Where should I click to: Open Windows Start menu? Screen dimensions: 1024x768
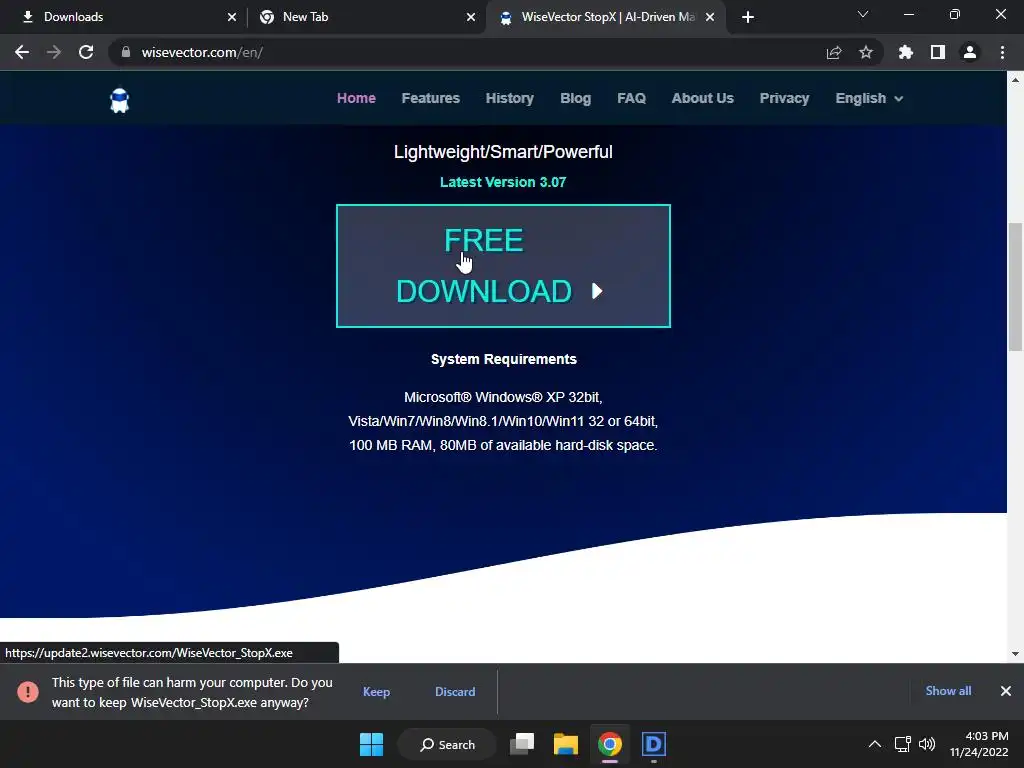coord(372,744)
